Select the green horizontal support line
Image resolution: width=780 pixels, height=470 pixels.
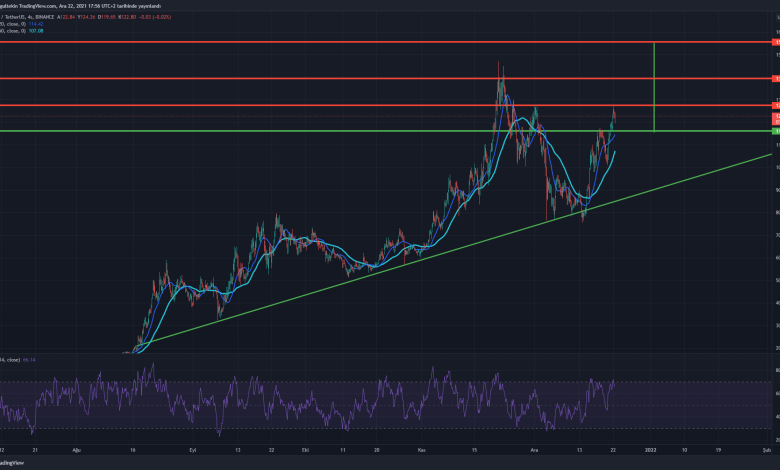click(x=300, y=131)
